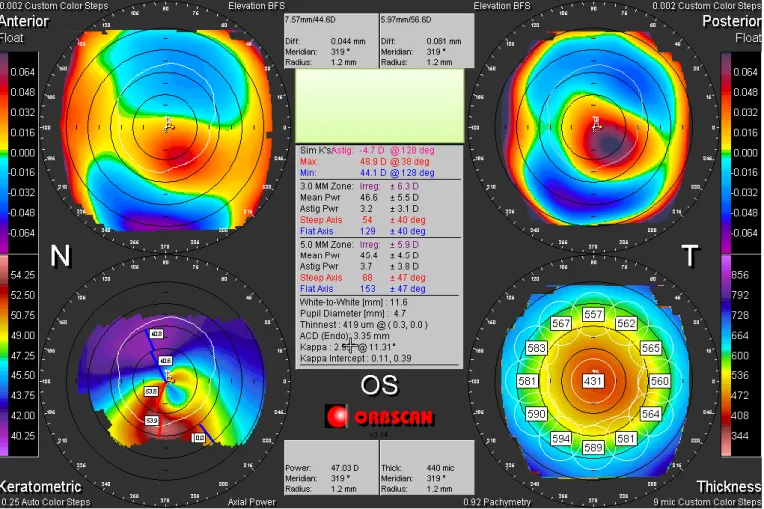This screenshot has height=509, width=764.
Task: Select the 594 pachymetry reading
Action: [561, 438]
